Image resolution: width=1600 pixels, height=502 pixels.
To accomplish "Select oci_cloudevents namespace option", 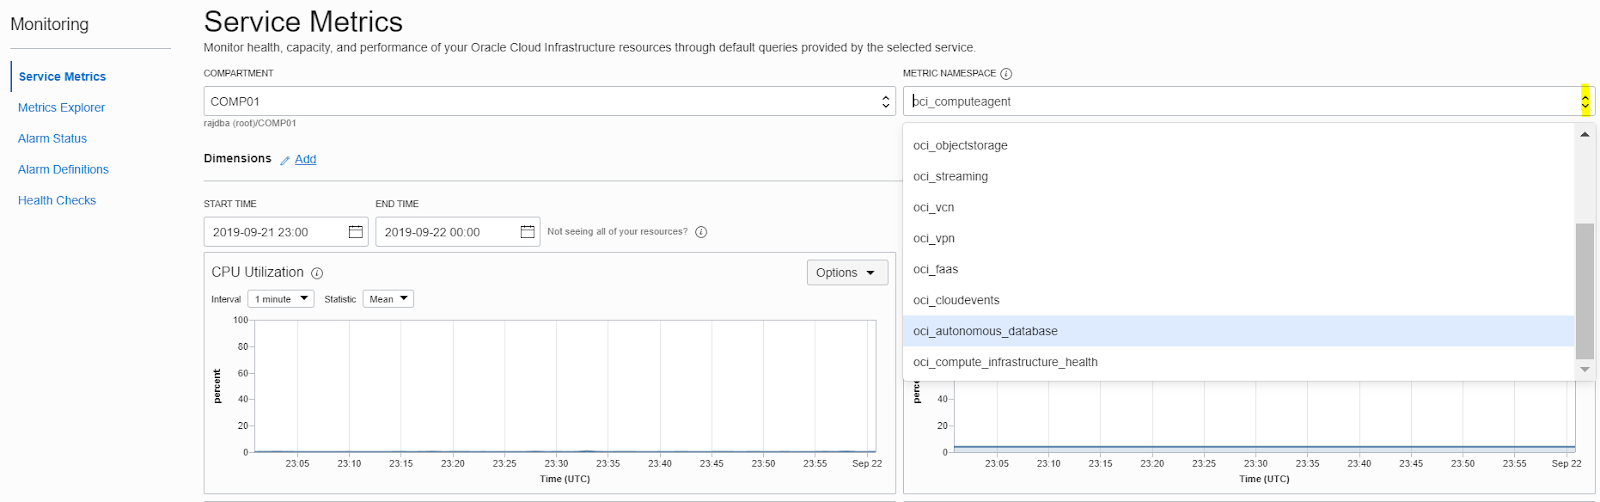I will click(x=1239, y=300).
